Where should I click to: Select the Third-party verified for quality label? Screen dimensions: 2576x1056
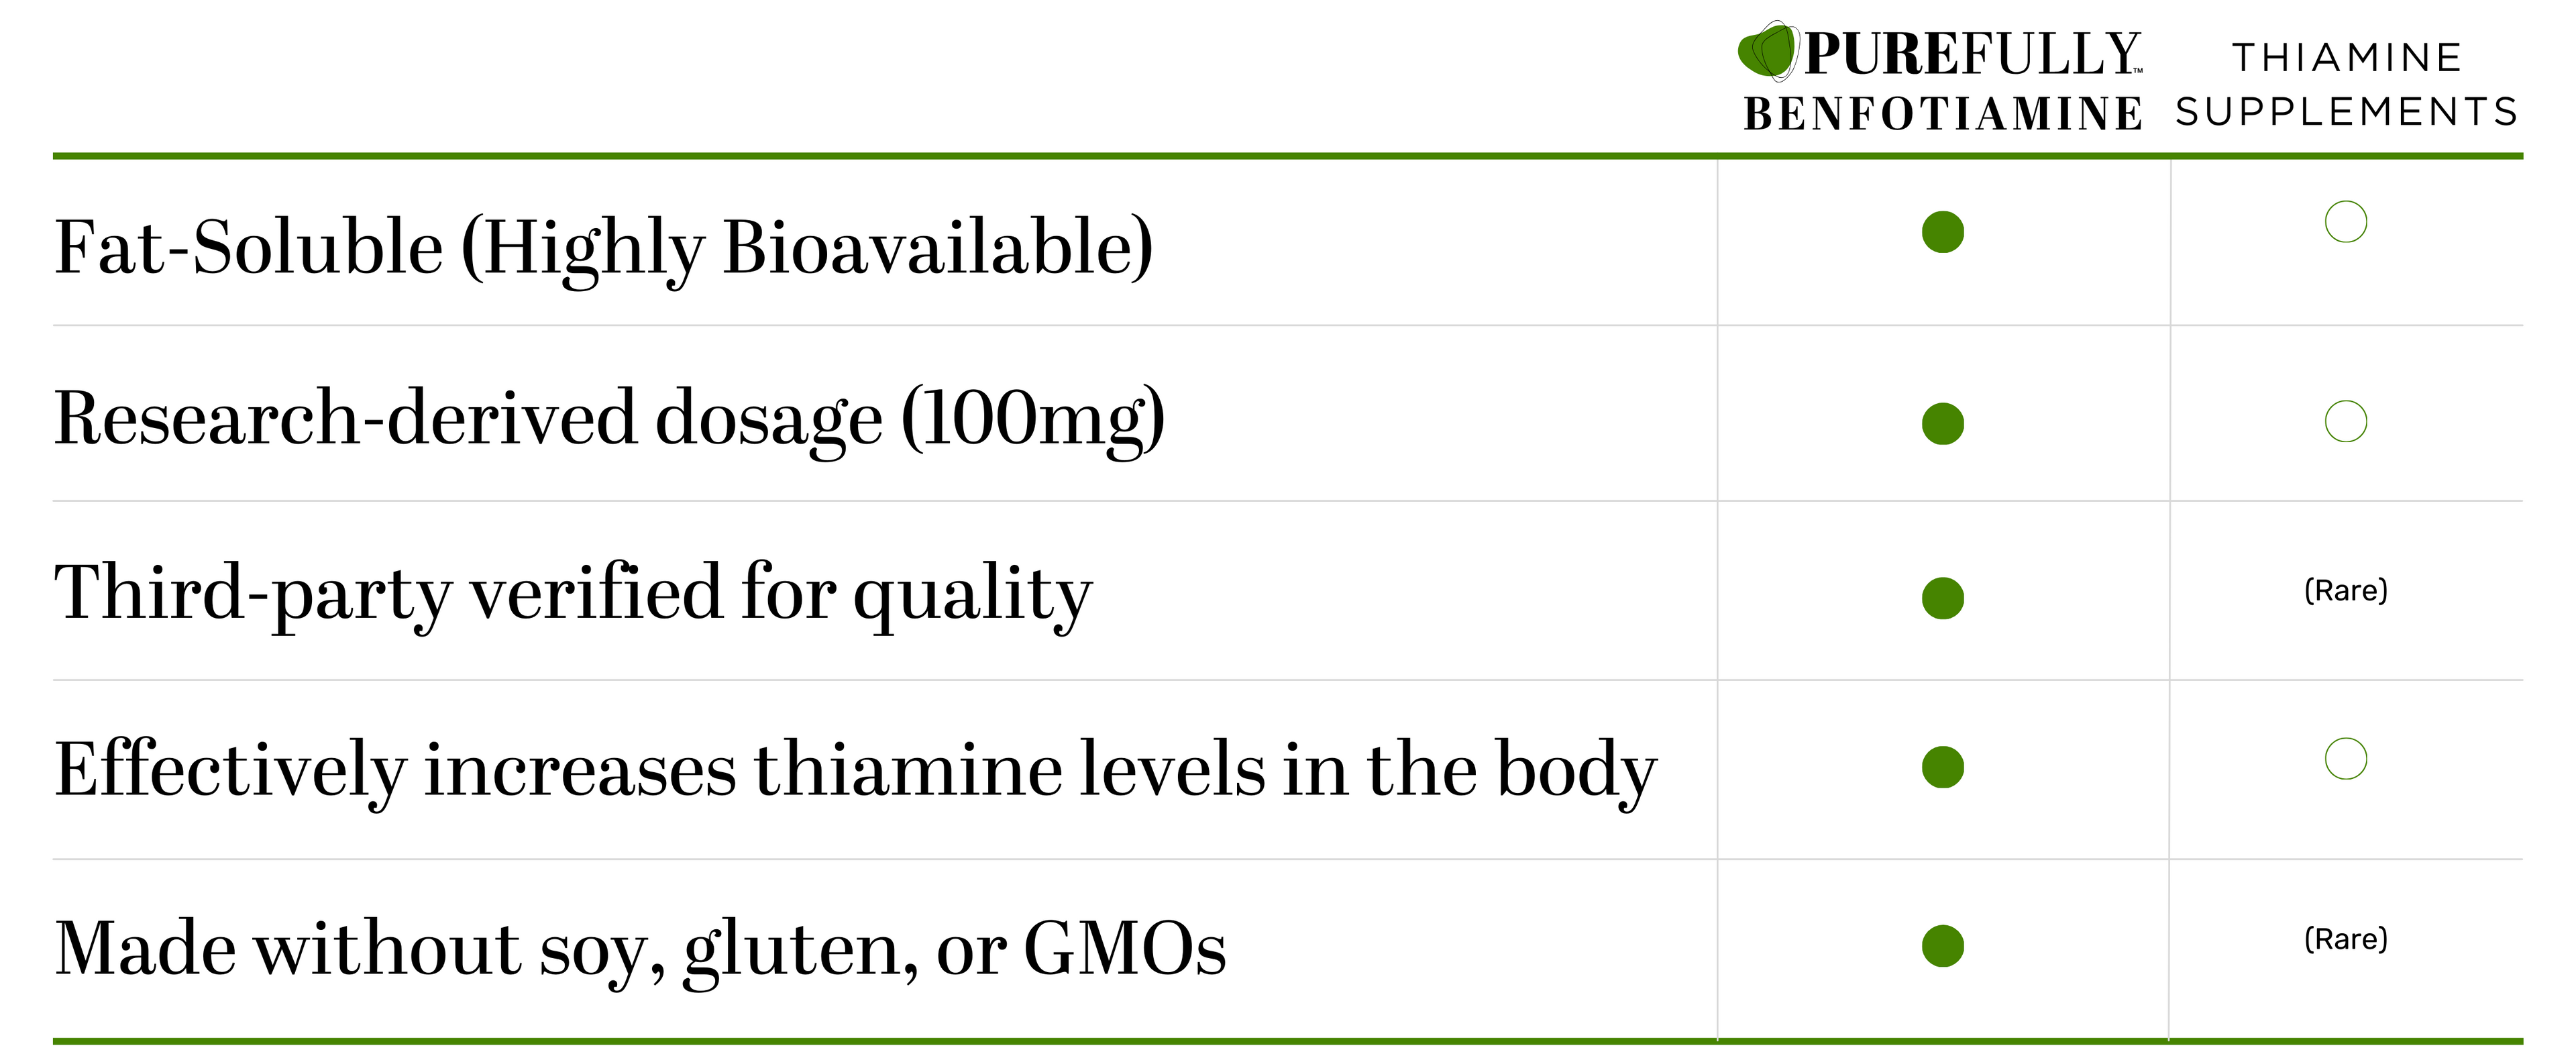573,593
